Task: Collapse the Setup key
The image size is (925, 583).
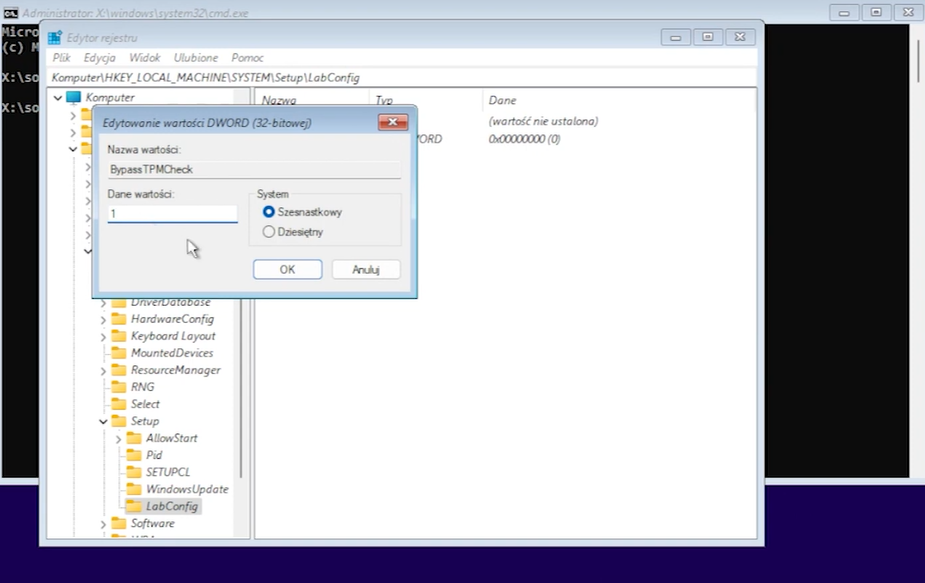Action: 103,421
